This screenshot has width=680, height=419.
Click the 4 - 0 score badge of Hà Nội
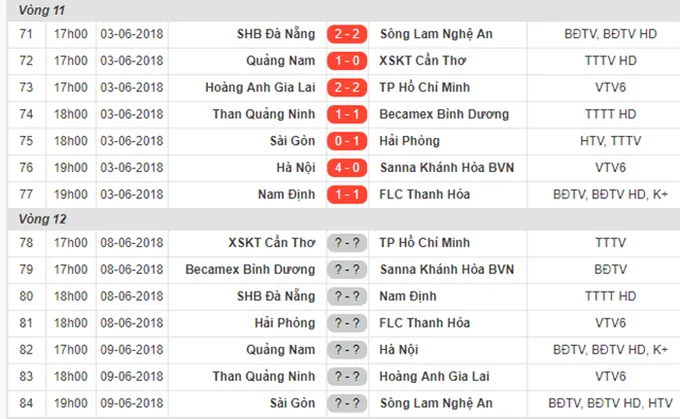click(347, 167)
